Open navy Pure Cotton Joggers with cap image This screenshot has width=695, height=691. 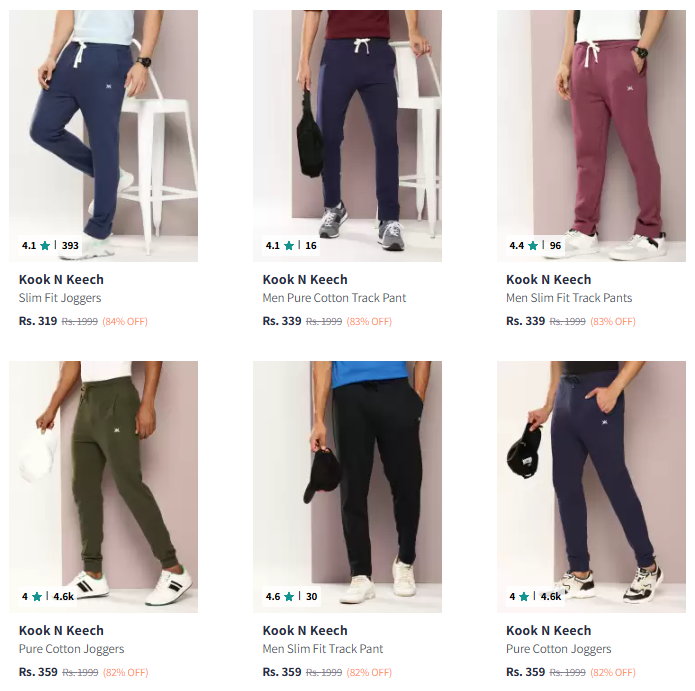click(x=591, y=487)
